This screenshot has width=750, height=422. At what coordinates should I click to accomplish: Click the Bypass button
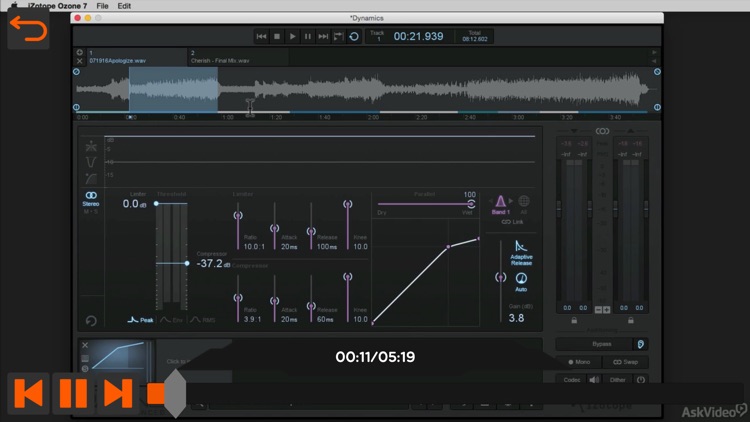click(602, 344)
